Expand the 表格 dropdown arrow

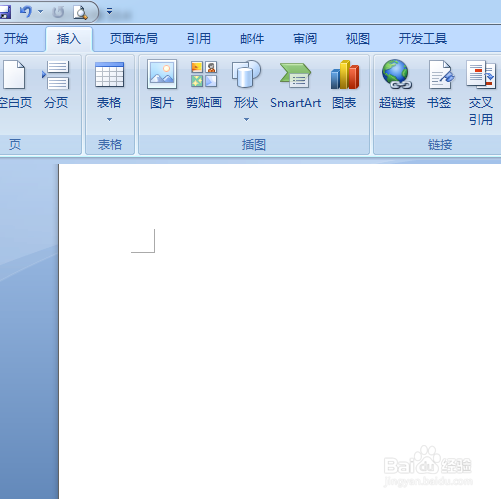[x=109, y=119]
